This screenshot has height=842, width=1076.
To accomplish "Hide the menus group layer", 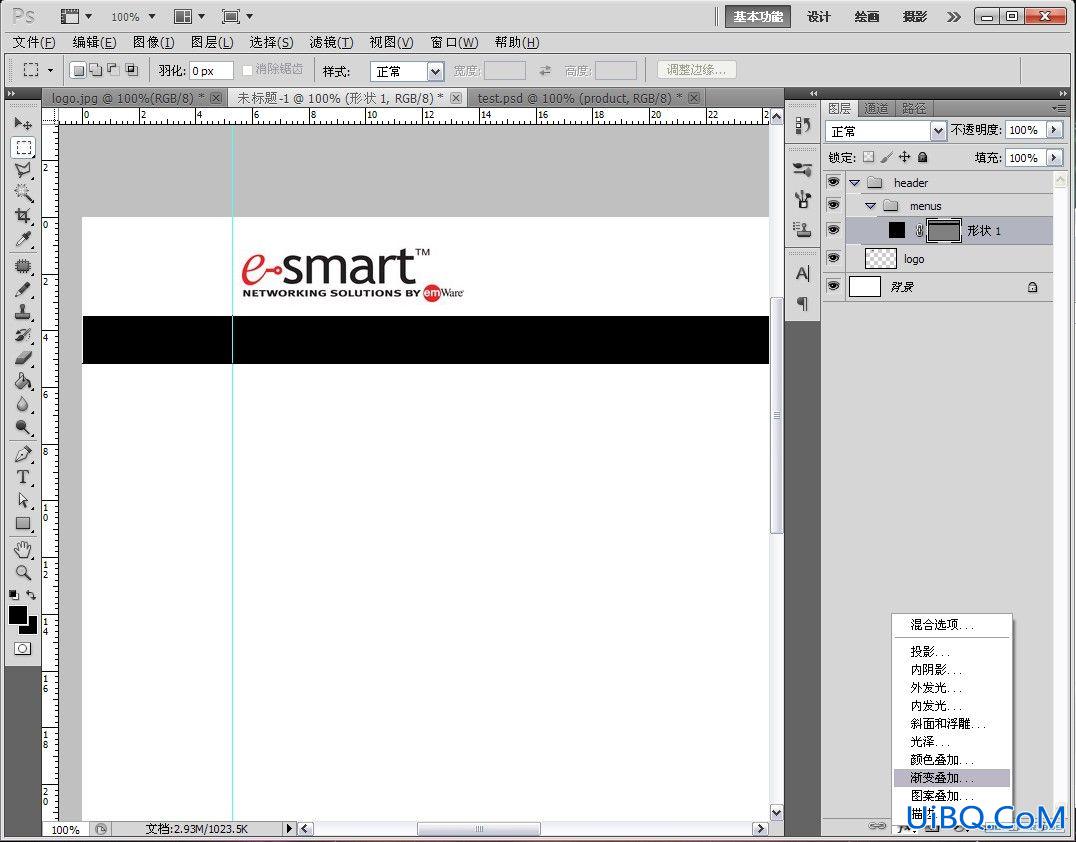I will [833, 205].
